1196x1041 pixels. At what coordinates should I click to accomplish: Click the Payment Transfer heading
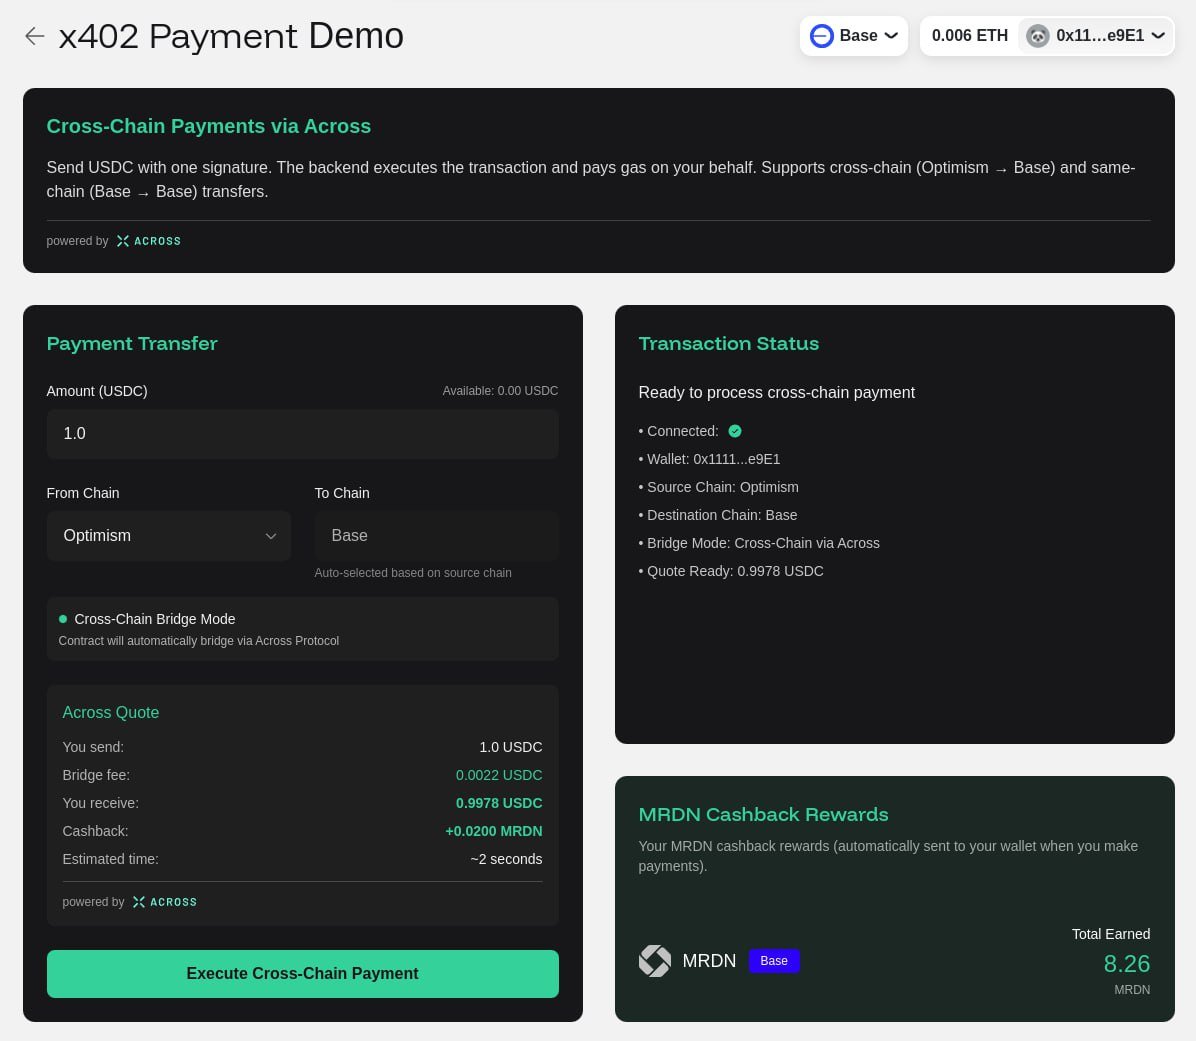(132, 344)
